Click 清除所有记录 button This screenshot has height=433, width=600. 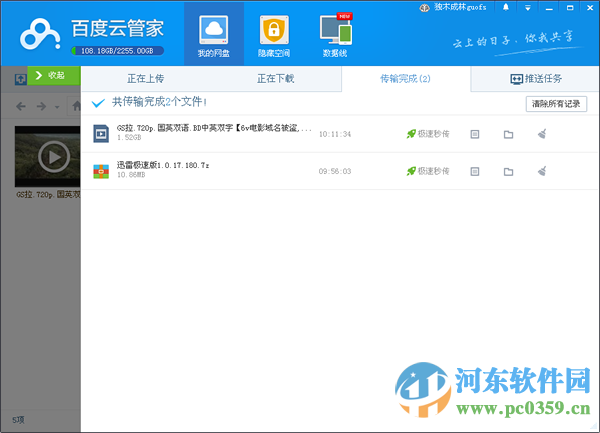(x=556, y=104)
